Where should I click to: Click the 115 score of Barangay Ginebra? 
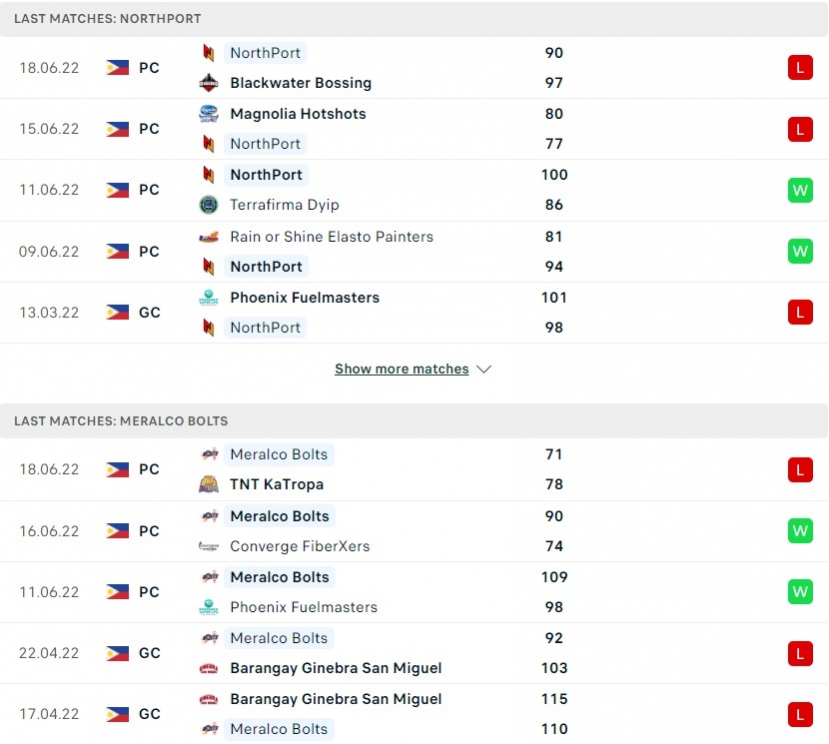[x=554, y=699]
